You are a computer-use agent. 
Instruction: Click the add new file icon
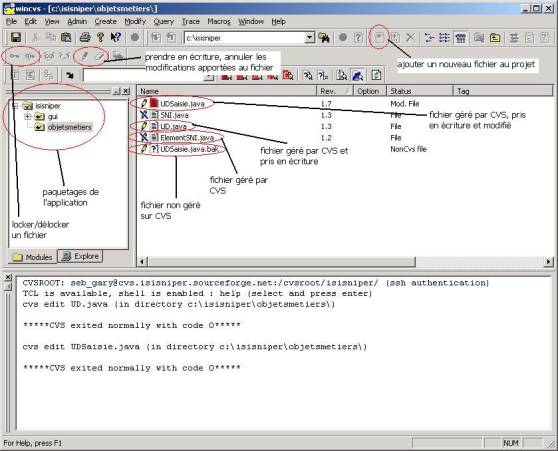379,37
